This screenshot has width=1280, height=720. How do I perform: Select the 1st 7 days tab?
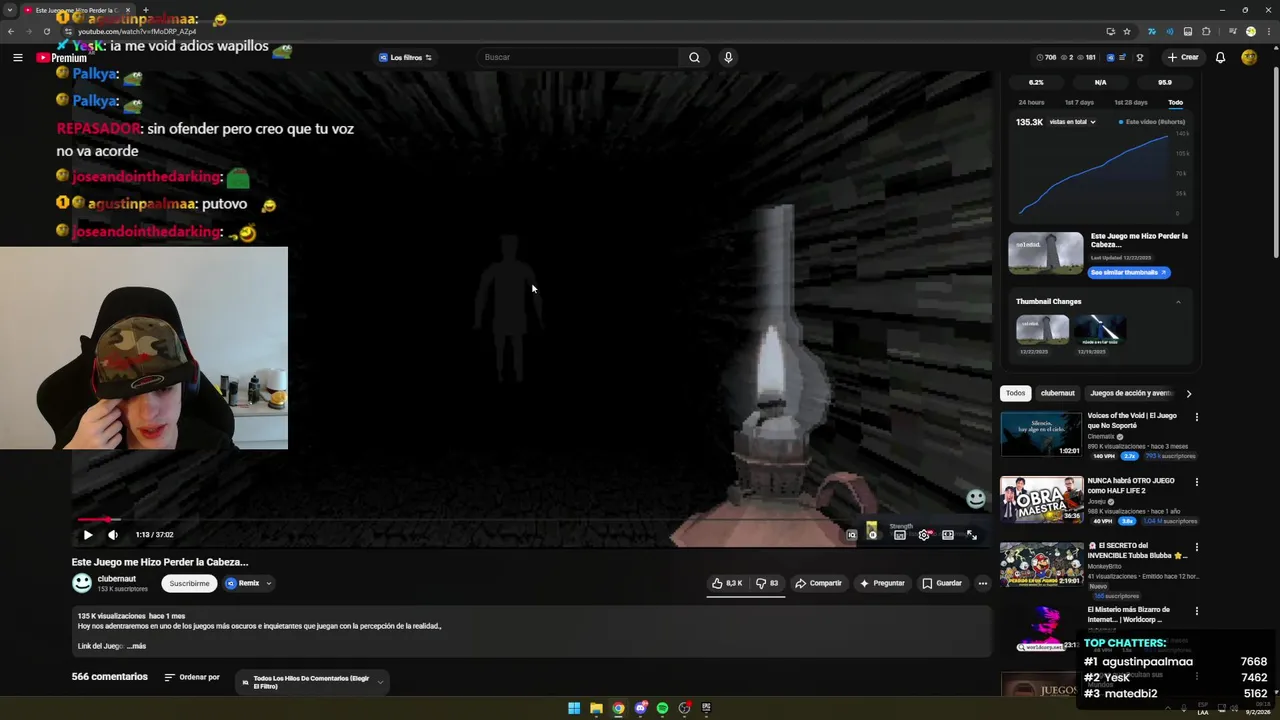1079,102
